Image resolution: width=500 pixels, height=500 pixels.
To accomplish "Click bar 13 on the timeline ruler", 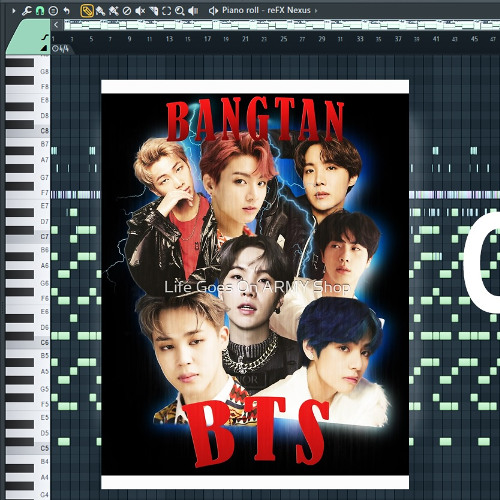I will coord(169,39).
